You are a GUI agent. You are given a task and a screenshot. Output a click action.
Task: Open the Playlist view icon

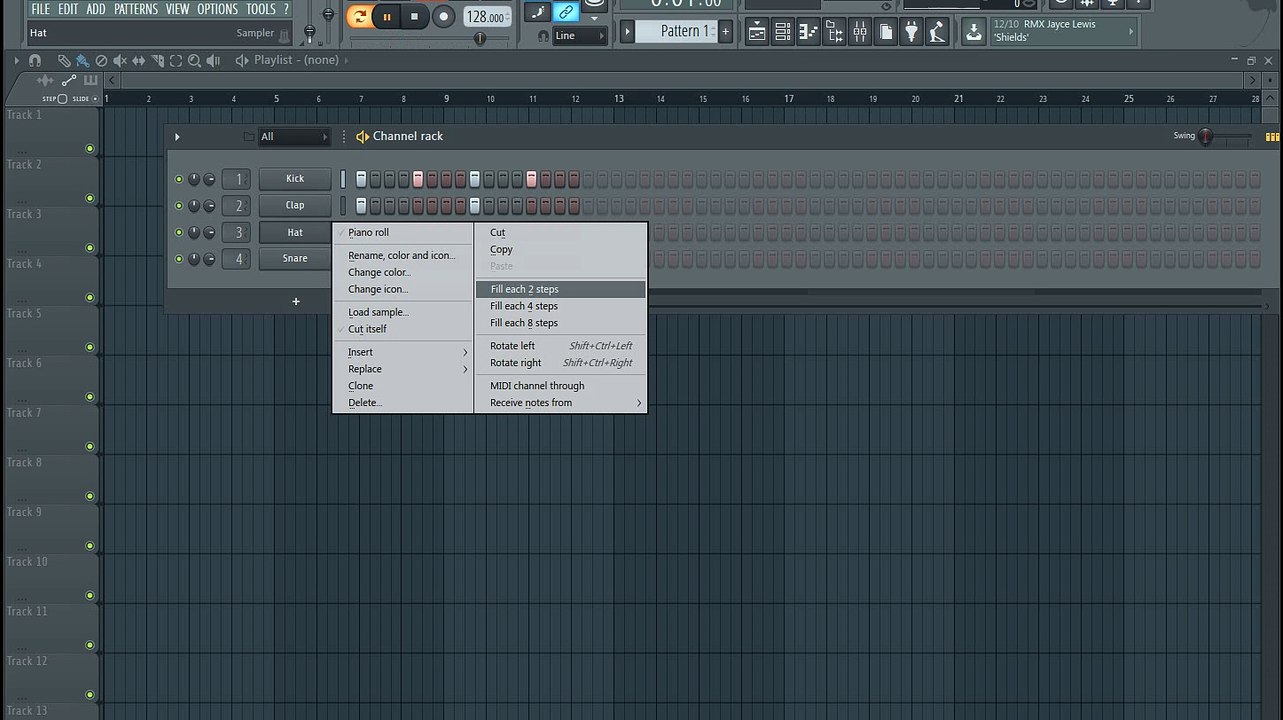pos(757,33)
